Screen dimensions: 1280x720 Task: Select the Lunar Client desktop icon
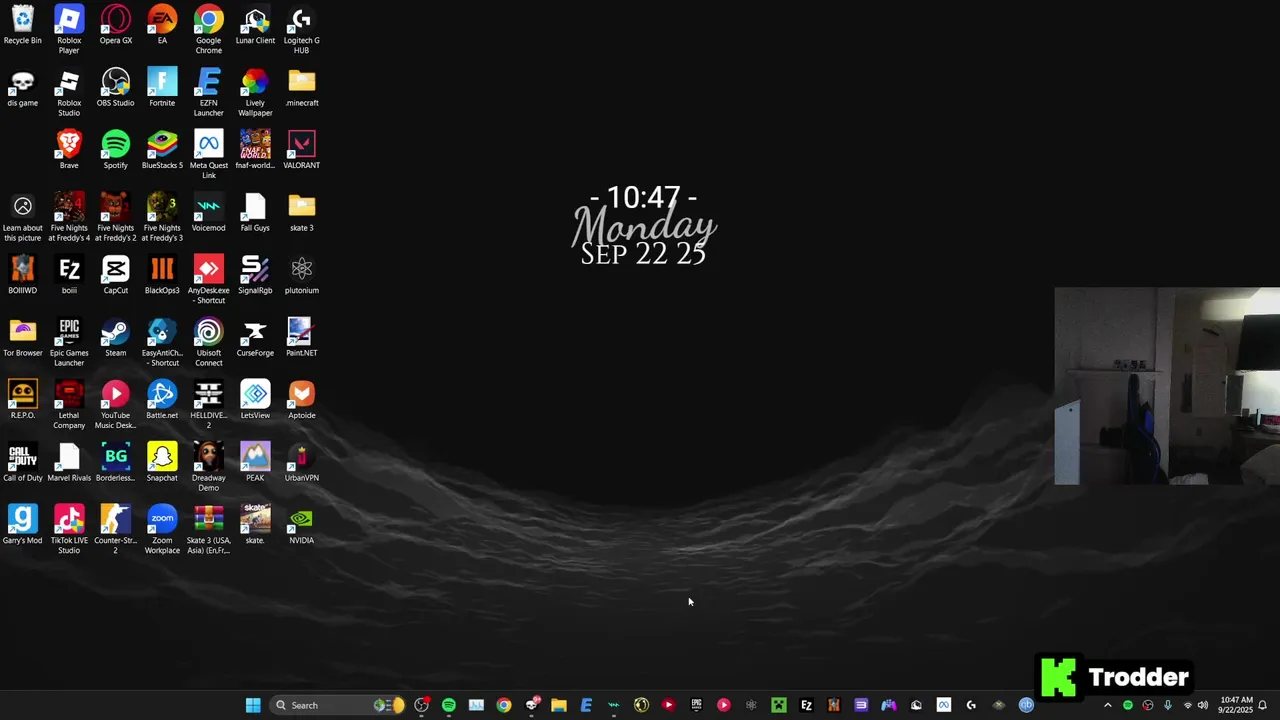[255, 26]
